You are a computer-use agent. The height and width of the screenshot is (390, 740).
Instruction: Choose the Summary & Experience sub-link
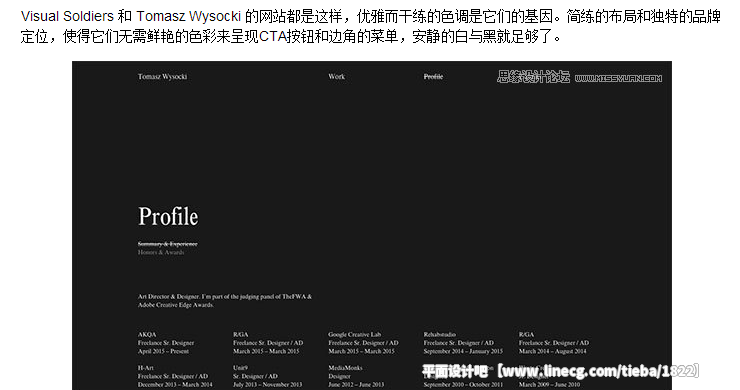click(x=168, y=244)
